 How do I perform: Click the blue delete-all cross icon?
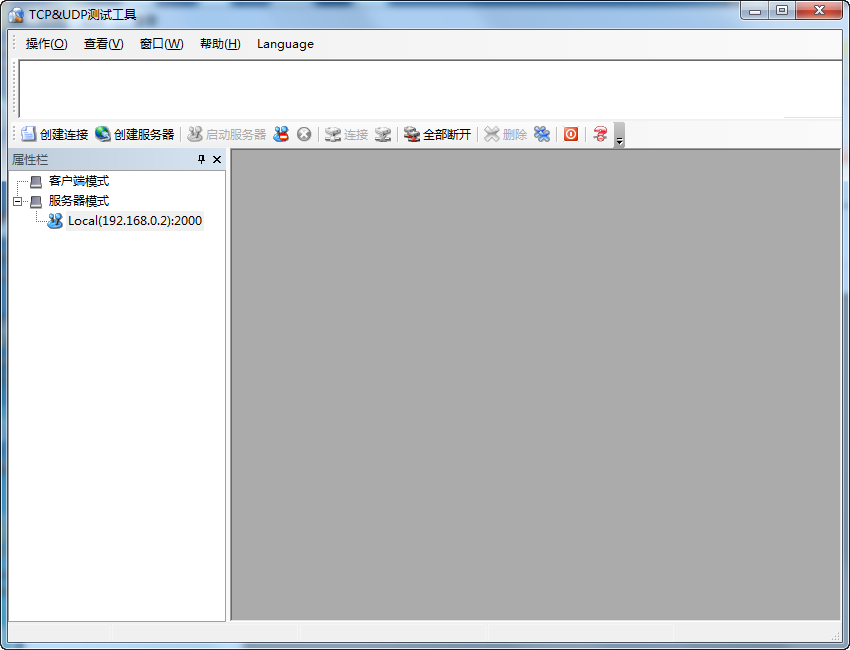542,134
